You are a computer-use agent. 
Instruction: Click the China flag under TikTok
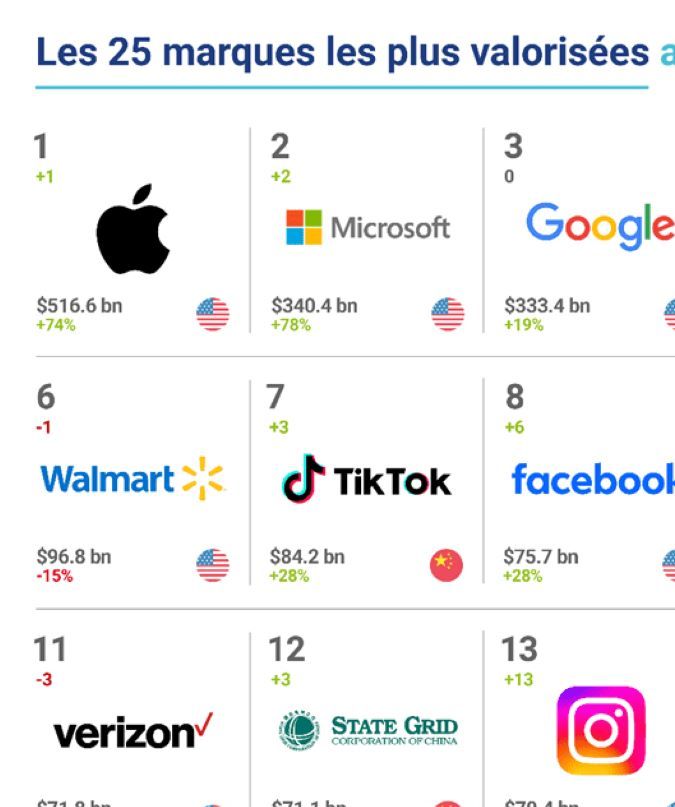446,566
